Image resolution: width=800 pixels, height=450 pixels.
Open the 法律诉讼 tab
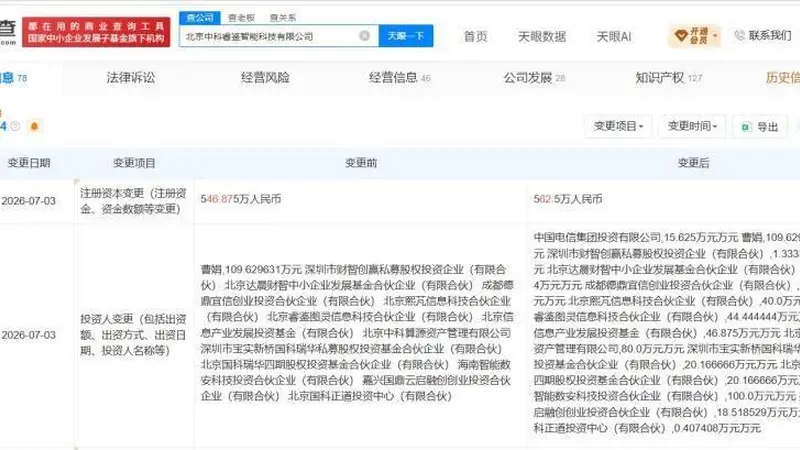[x=131, y=78]
